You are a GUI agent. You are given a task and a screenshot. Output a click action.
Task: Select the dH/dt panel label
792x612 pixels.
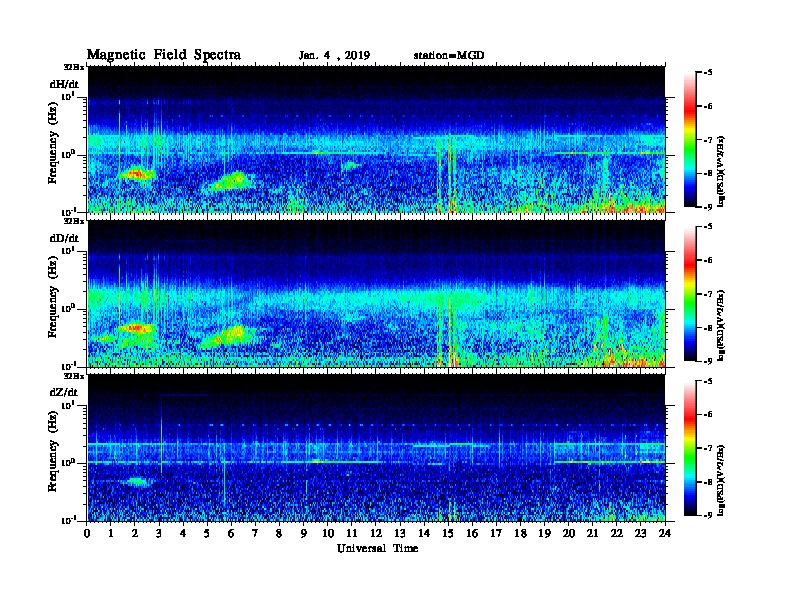point(64,84)
